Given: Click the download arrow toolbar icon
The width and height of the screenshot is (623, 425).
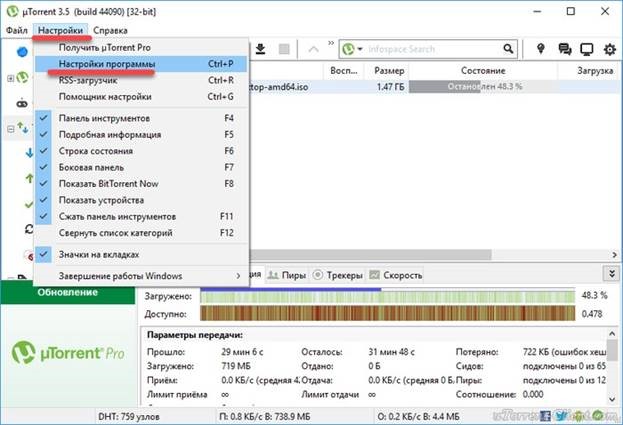Looking at the screenshot, I should point(260,49).
